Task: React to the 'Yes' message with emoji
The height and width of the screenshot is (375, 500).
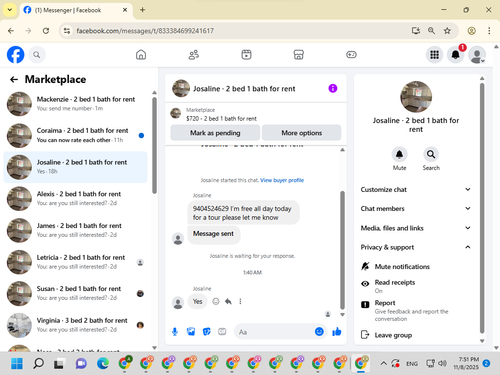Action: [216, 301]
